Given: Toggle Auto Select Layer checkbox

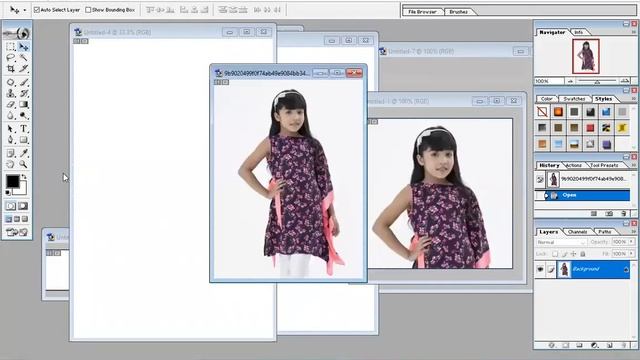Looking at the screenshot, I should [37, 9].
